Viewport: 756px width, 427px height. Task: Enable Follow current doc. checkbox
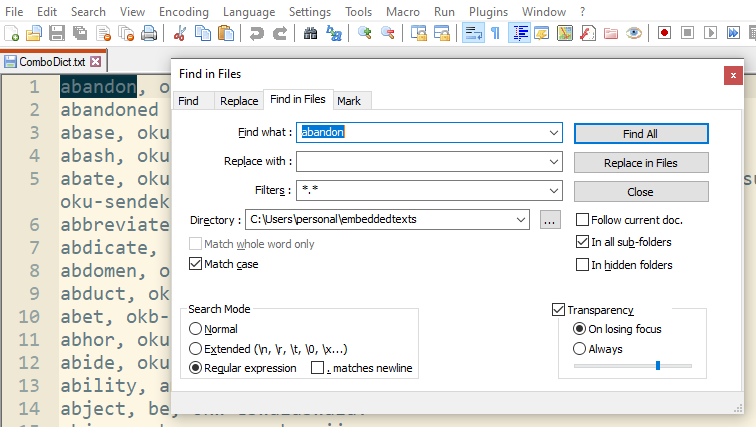582,220
